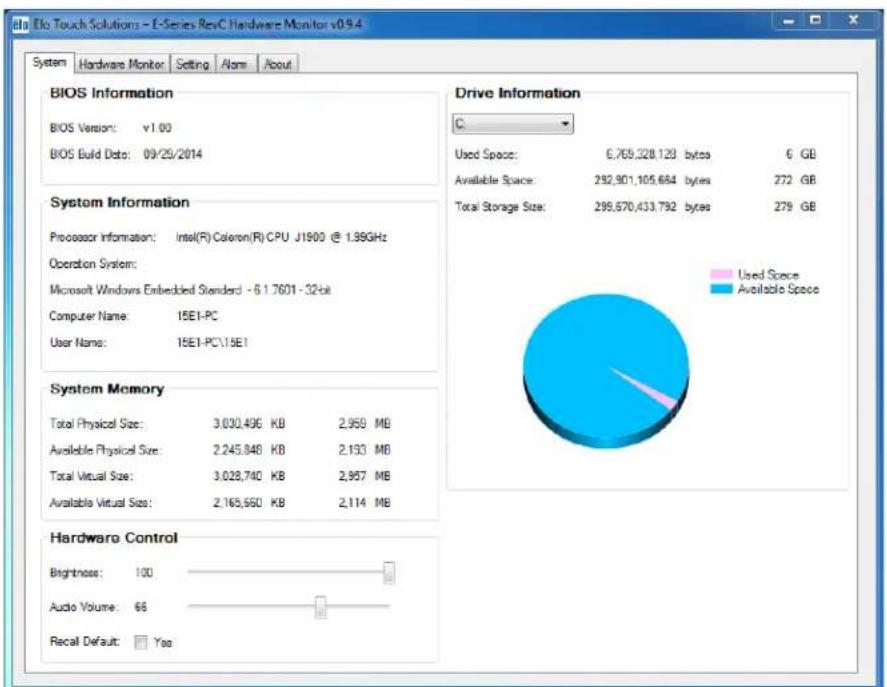Click the Elo app icon in title bar
This screenshot has height=687, width=887.
click(x=21, y=25)
